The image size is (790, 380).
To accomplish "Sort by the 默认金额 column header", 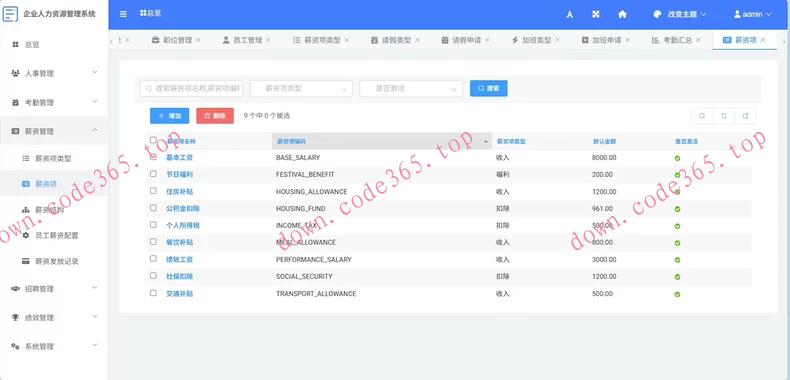I will point(604,142).
